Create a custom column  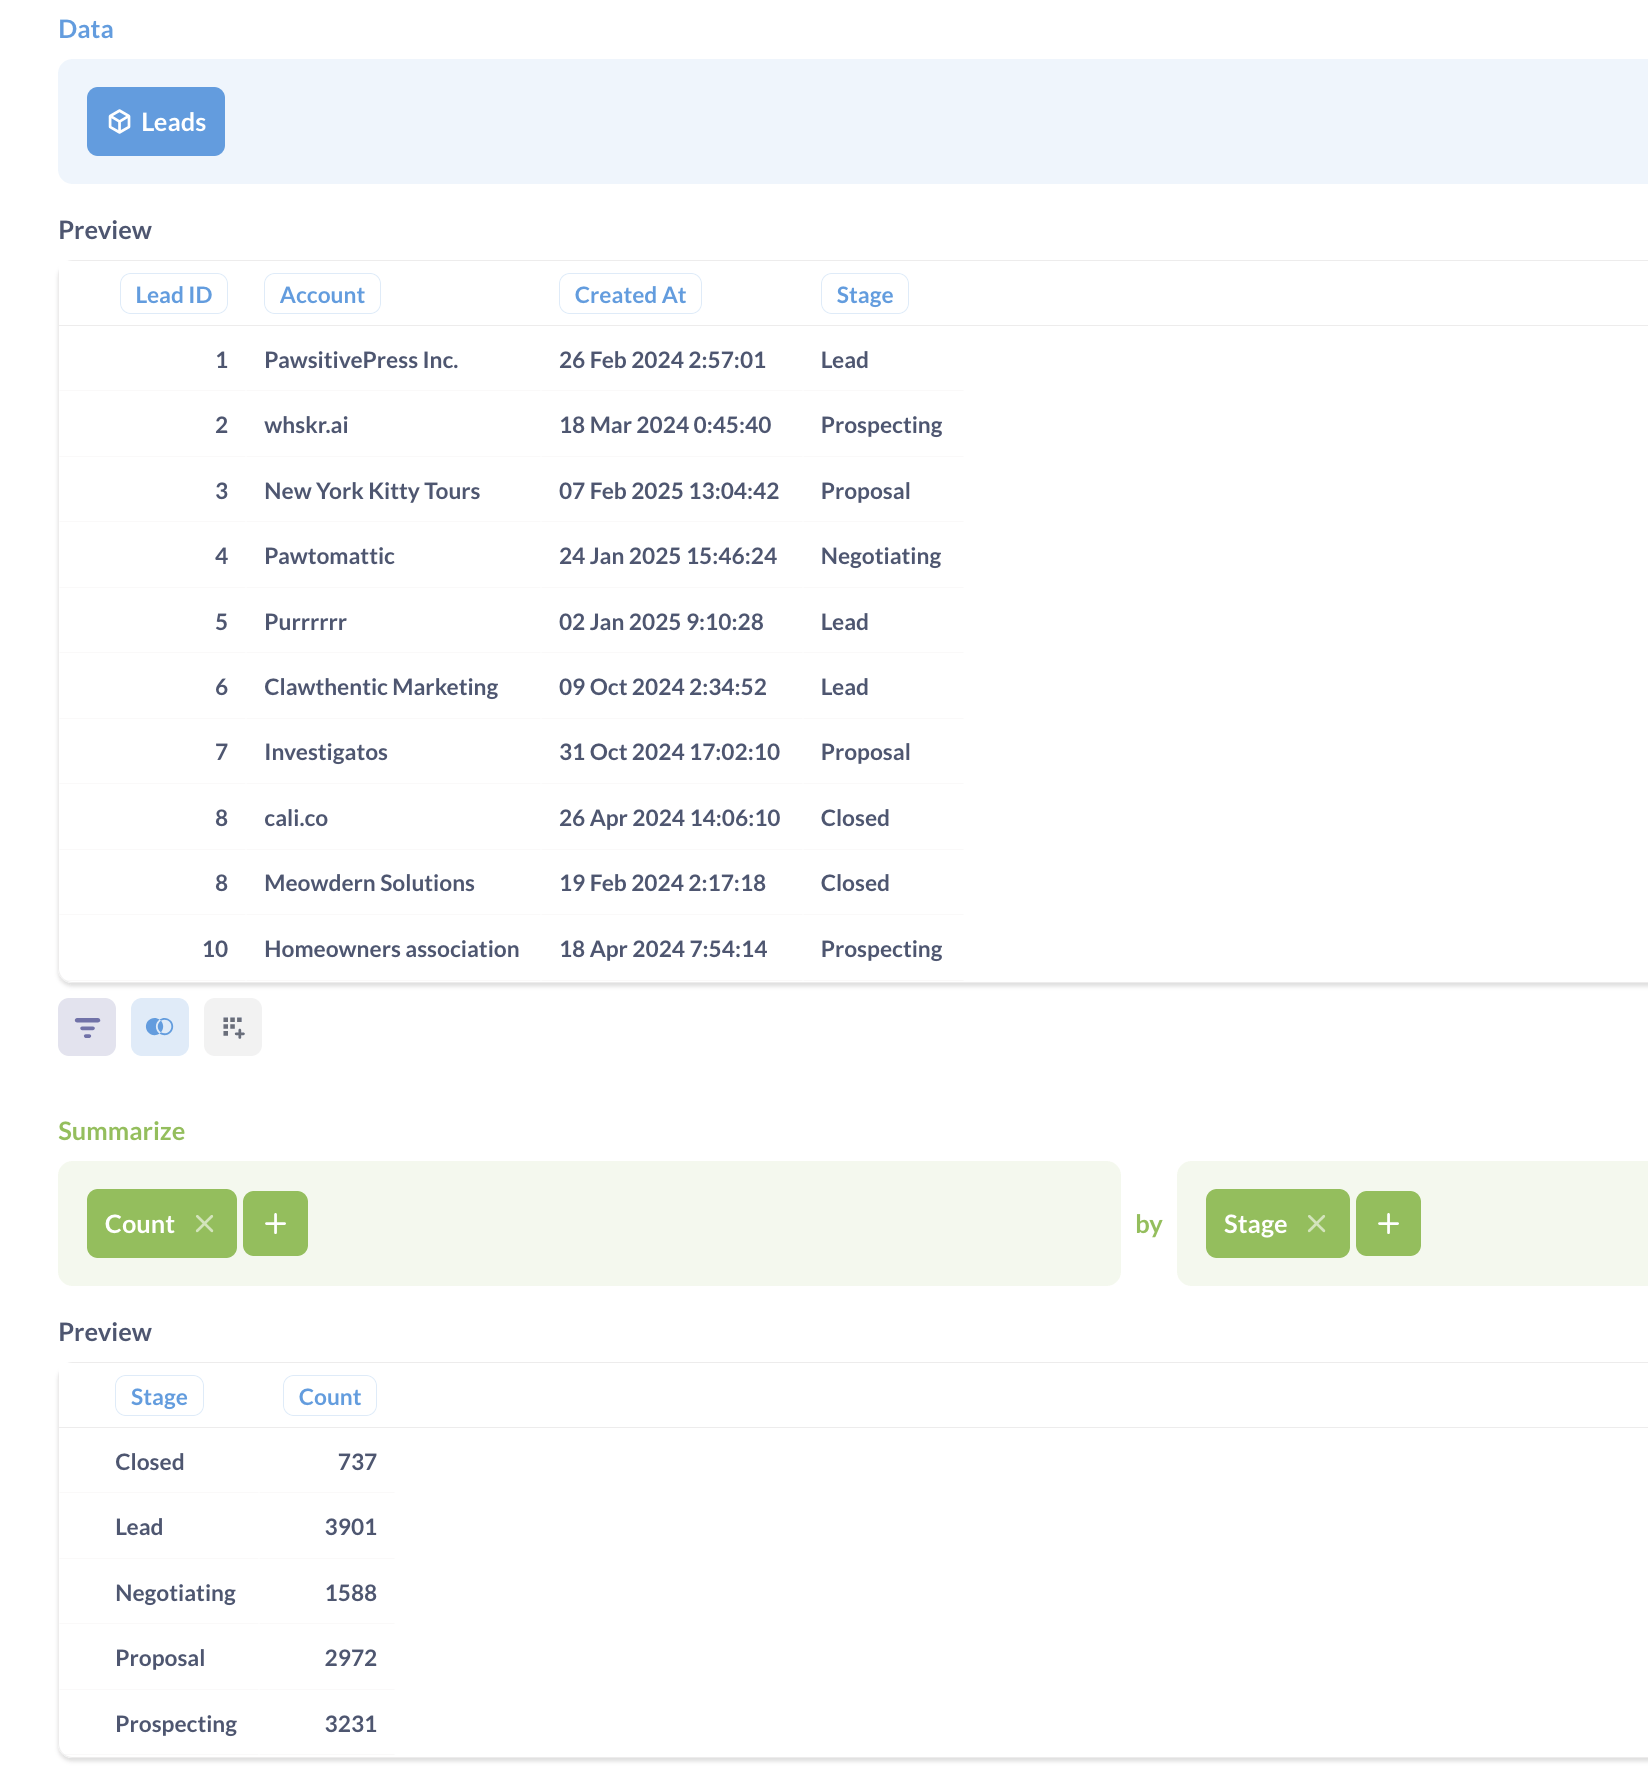[x=232, y=1027]
